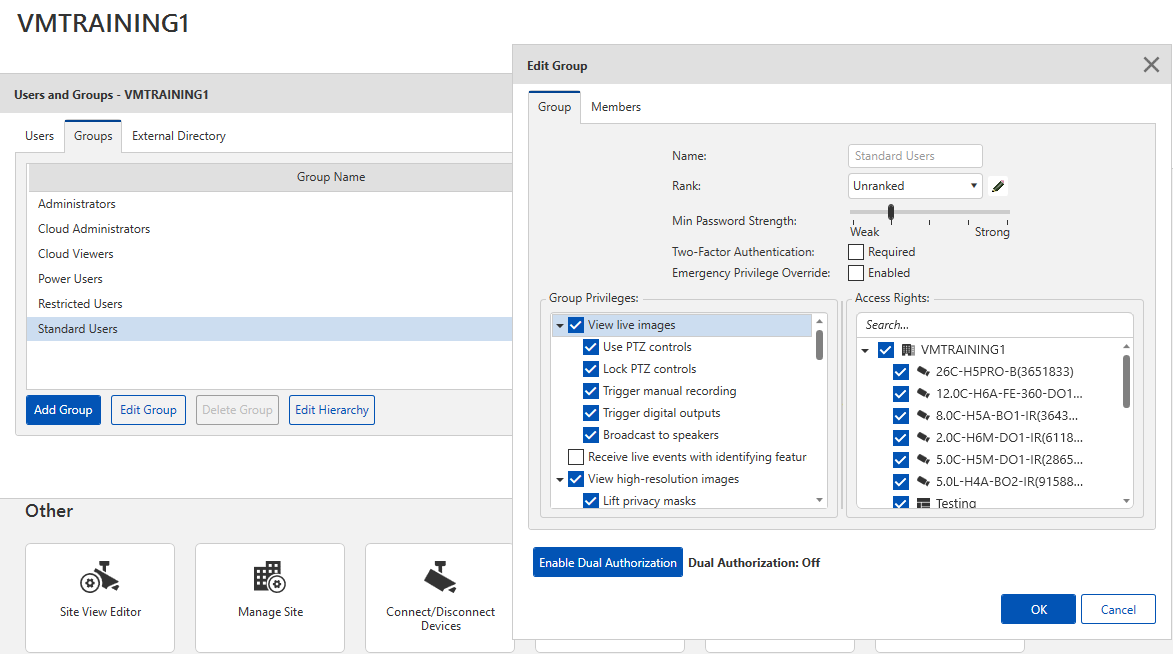Click the pencil icon next to Rank
The width and height of the screenshot is (1173, 654).
[998, 186]
